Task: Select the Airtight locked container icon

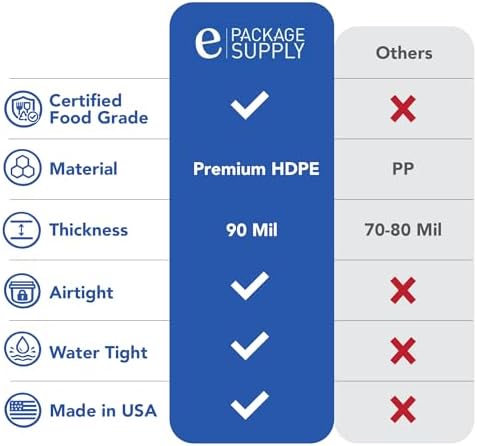Action: [22, 291]
